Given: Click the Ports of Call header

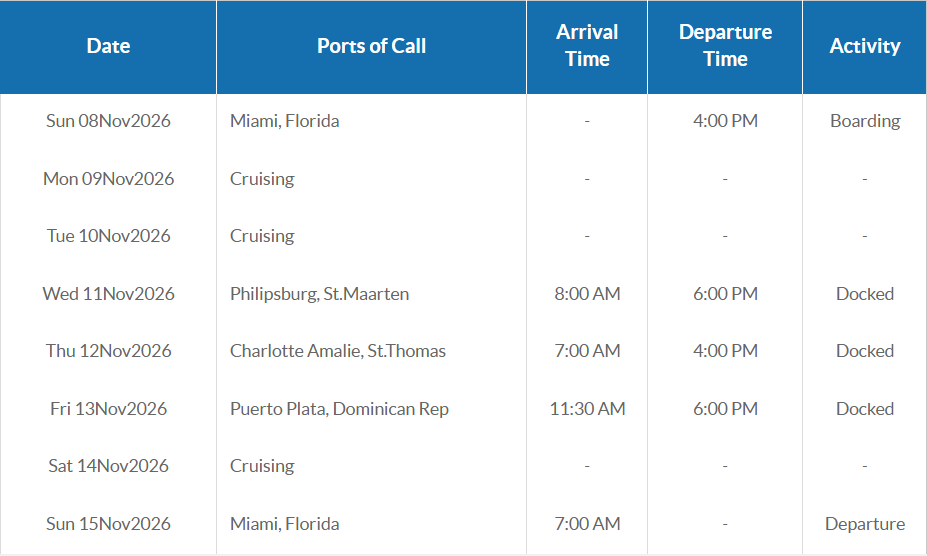Looking at the screenshot, I should tap(371, 46).
